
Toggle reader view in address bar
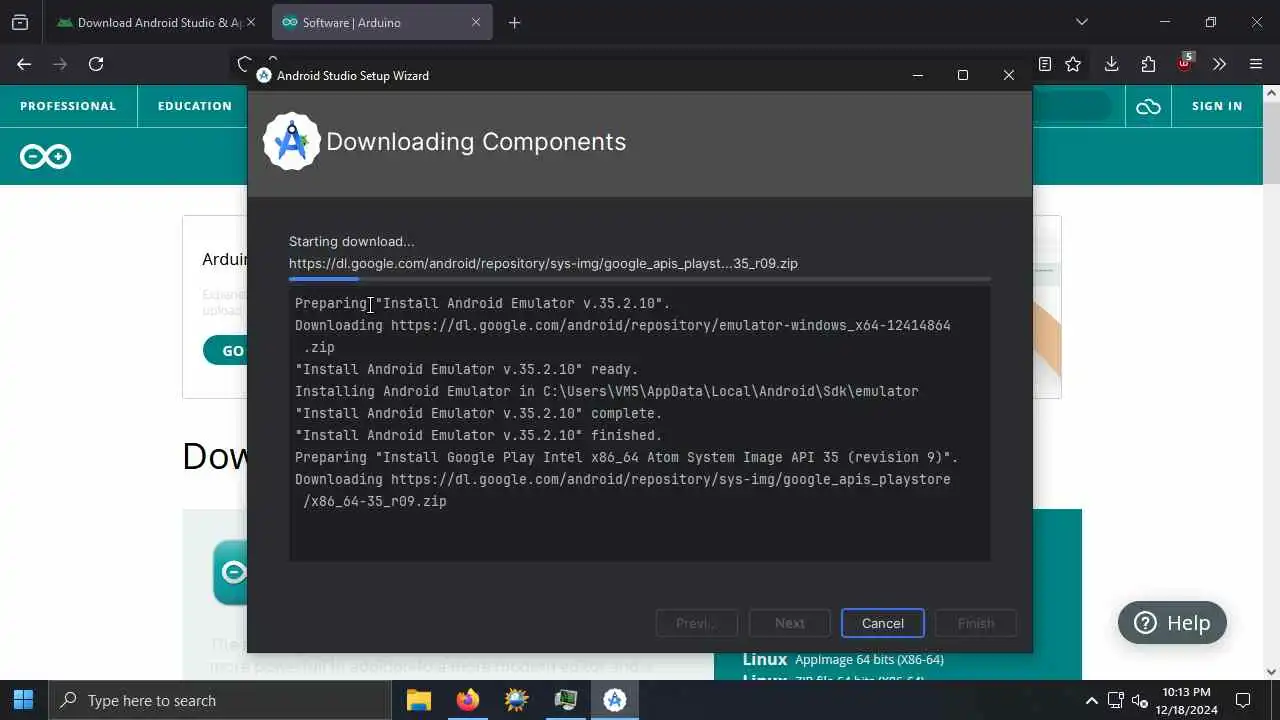1045,64
